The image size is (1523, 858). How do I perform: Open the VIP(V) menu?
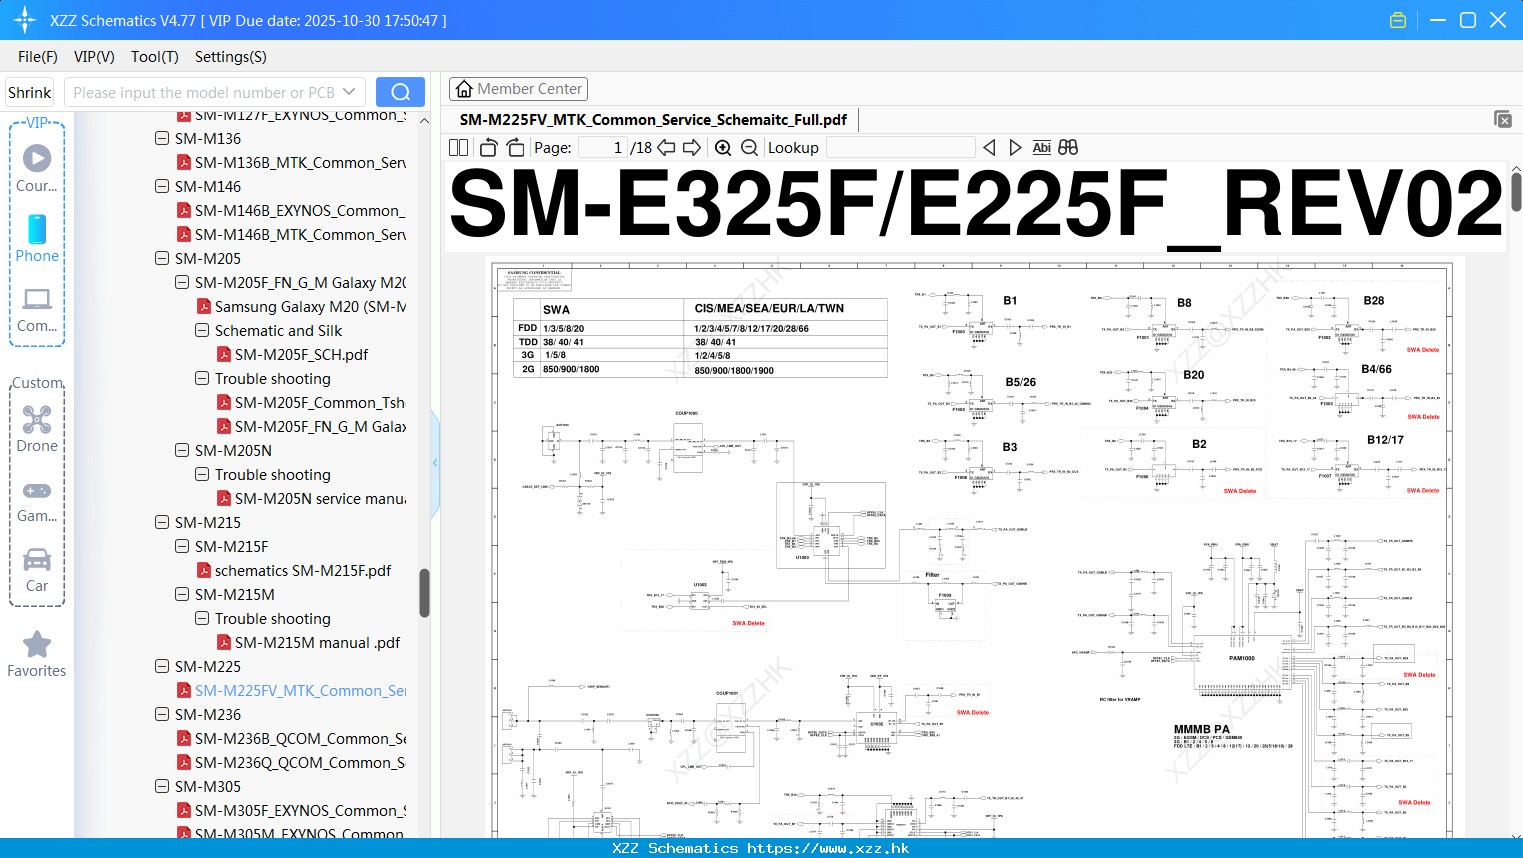coord(94,57)
